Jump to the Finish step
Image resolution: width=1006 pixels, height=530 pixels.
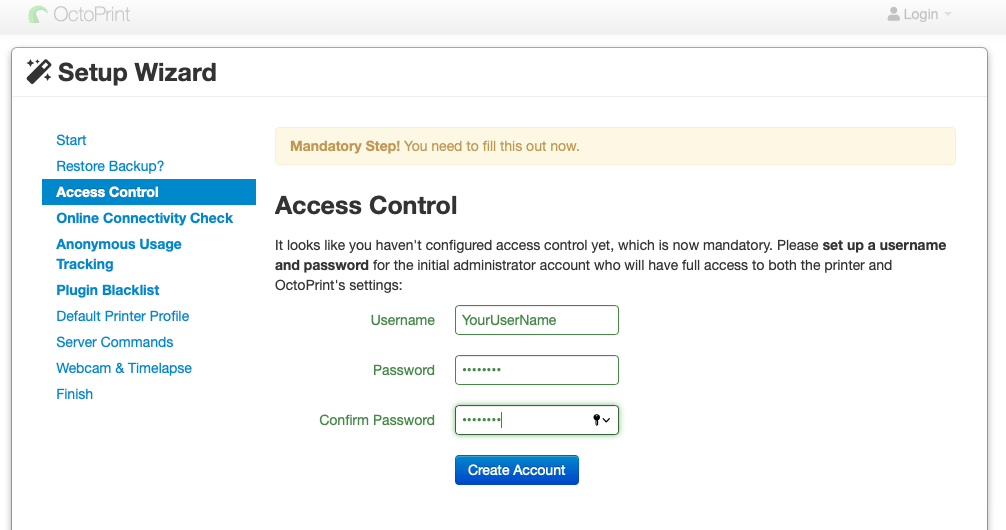75,394
